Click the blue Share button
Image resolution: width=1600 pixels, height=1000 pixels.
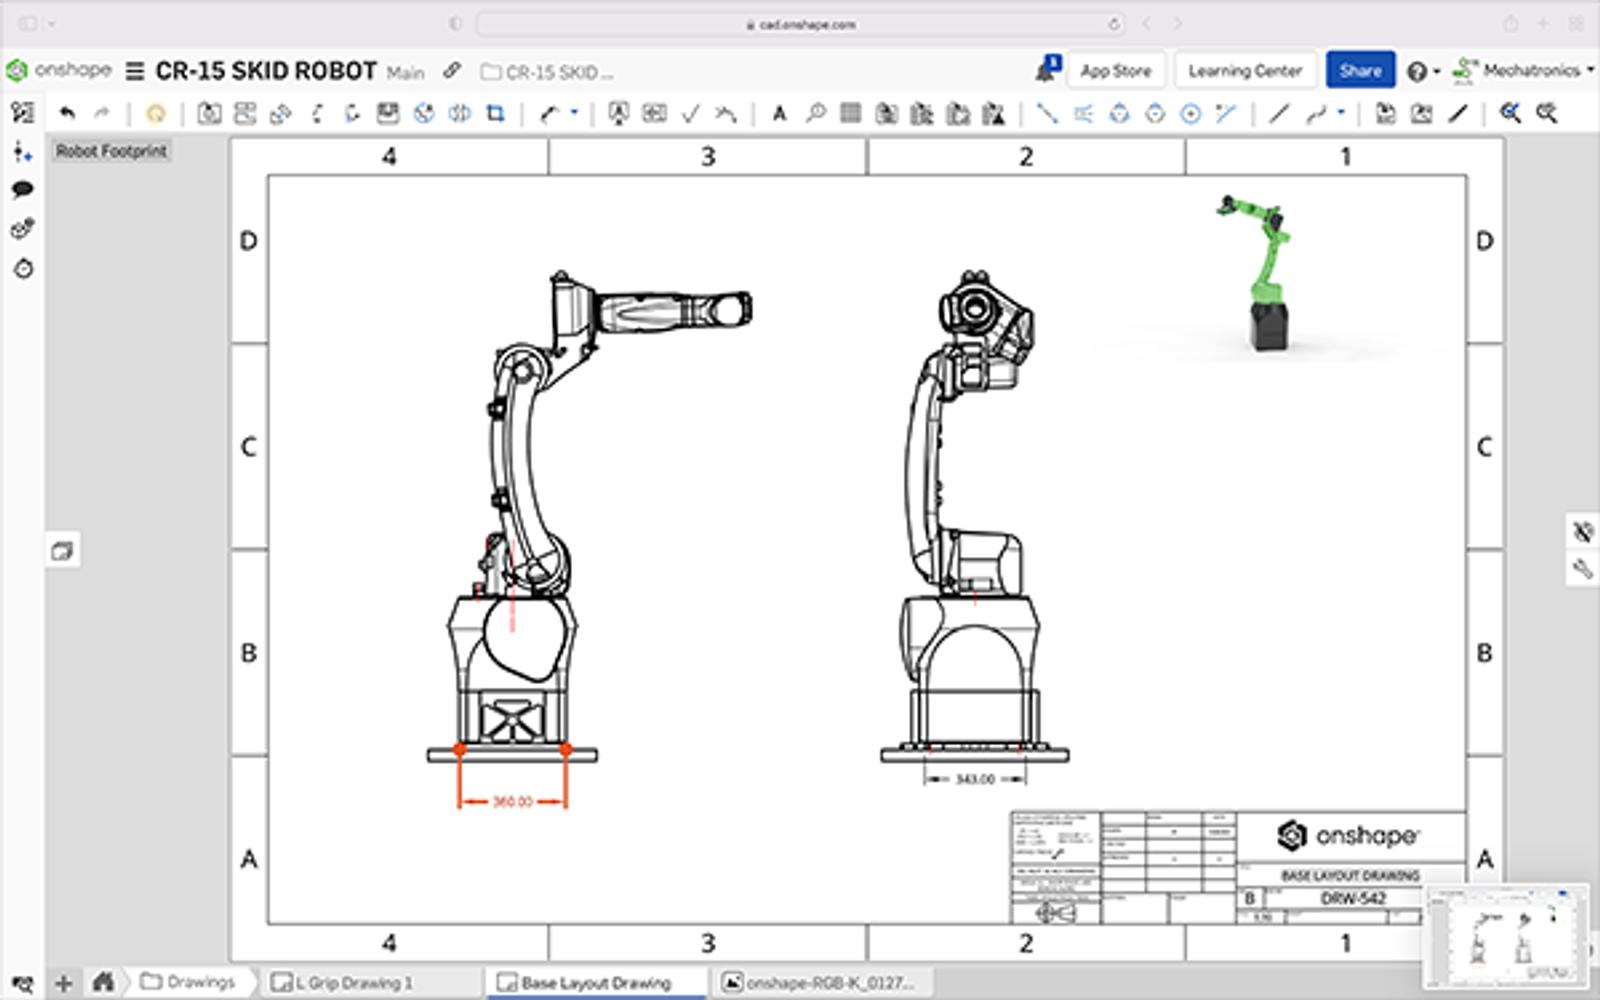1359,70
